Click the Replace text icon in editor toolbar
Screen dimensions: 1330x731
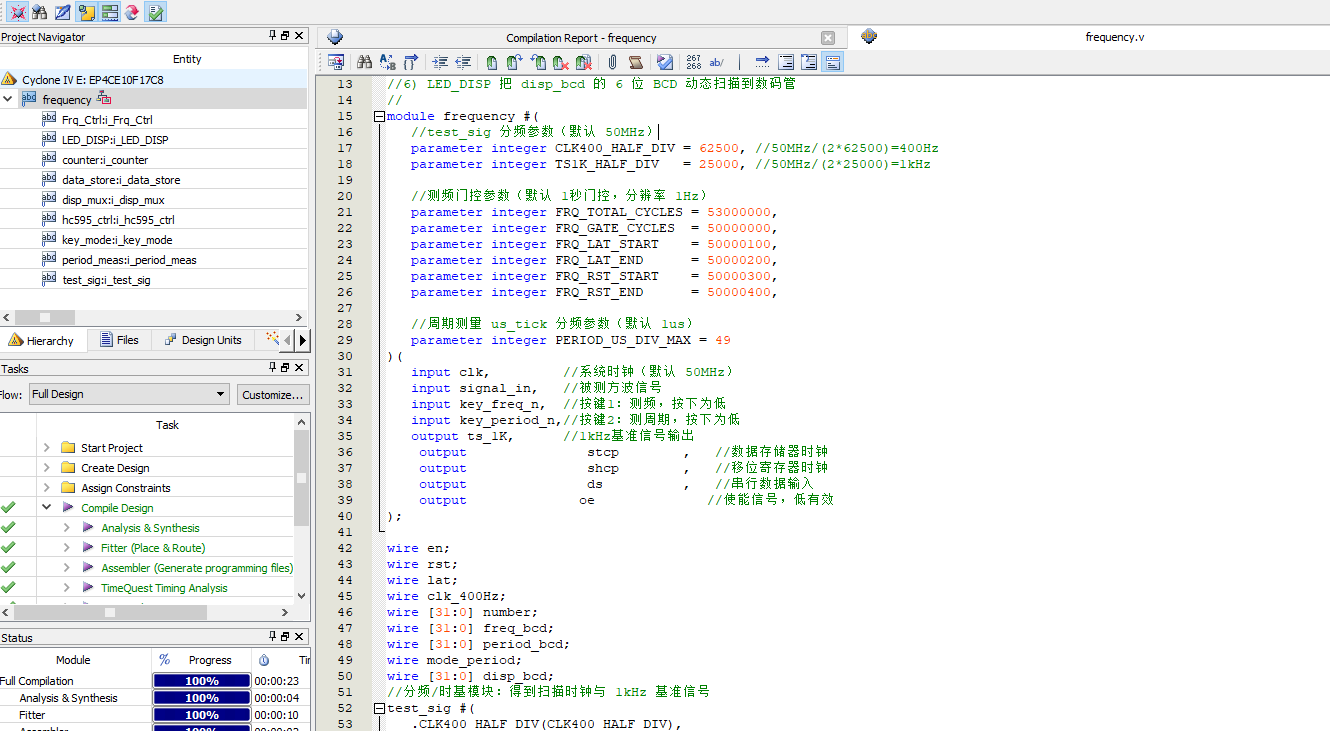(387, 62)
